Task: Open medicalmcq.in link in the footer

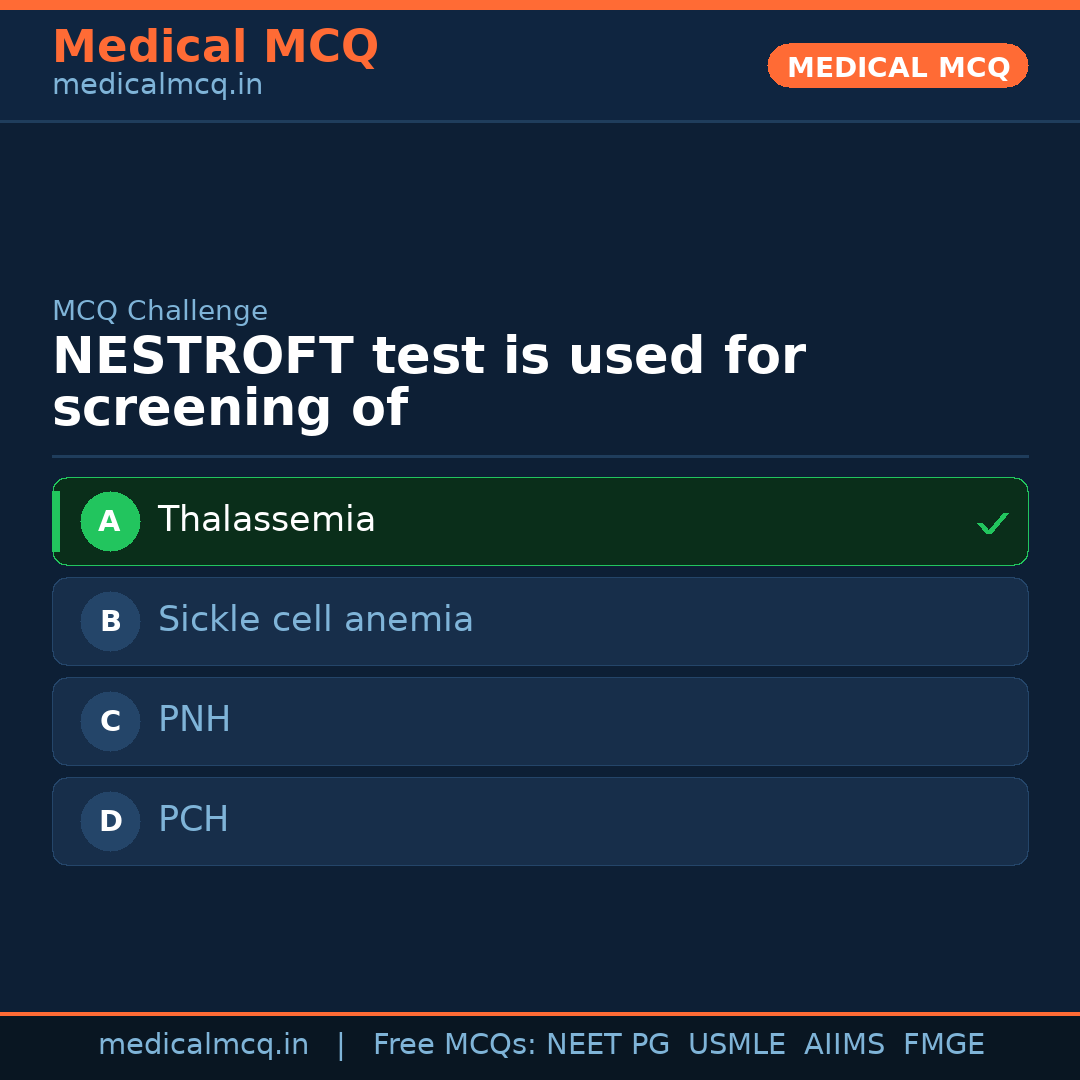Action: point(203,1045)
